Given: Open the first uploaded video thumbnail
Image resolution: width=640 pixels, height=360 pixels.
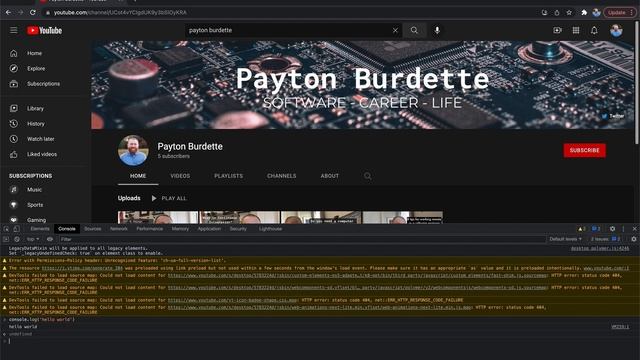Looking at the screenshot, I should tap(158, 217).
